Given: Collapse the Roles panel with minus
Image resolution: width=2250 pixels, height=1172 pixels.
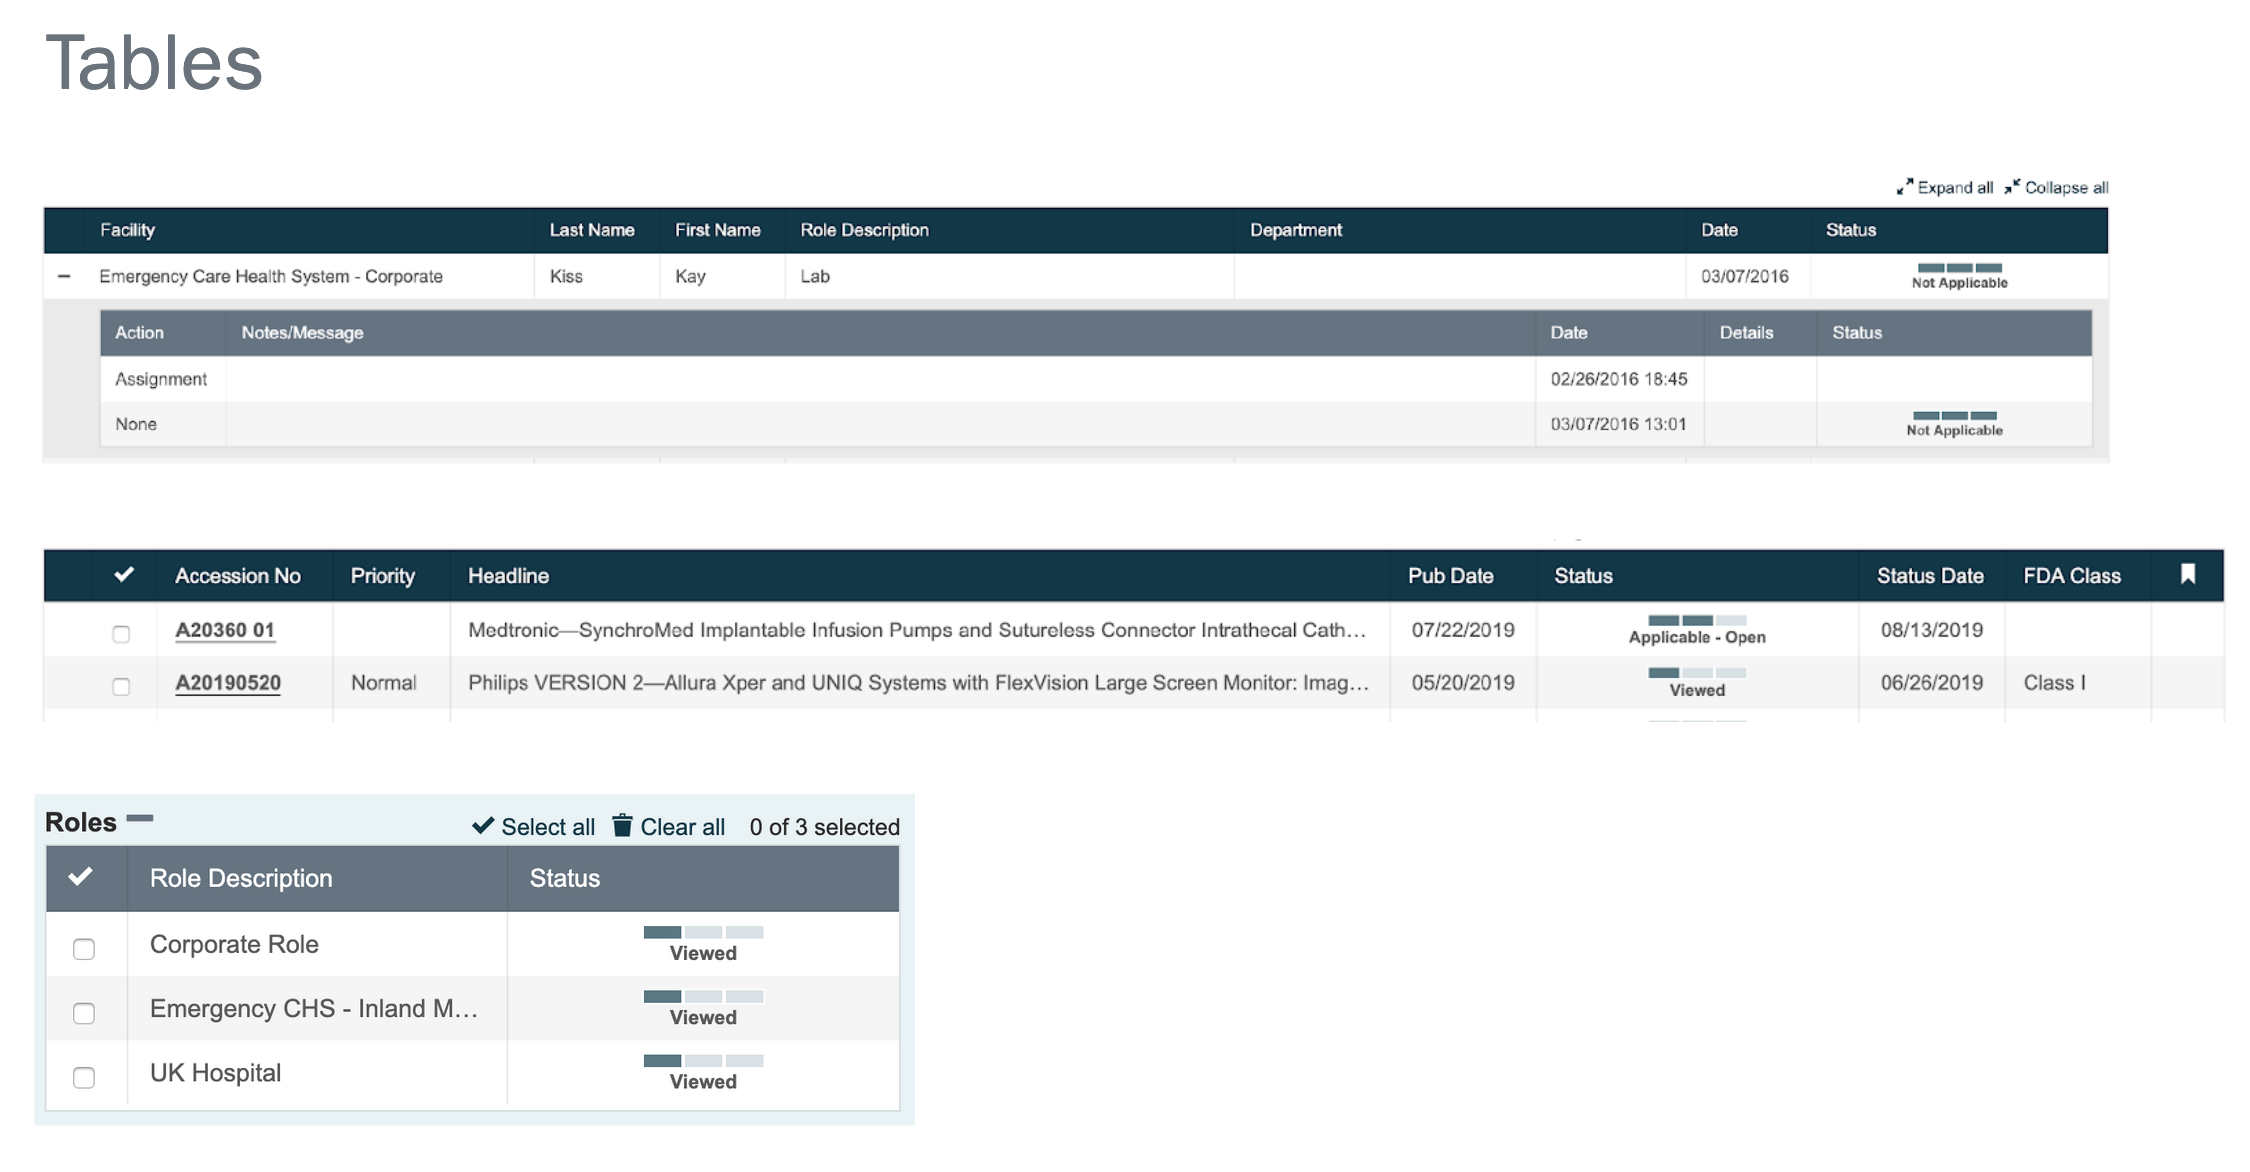Looking at the screenshot, I should (x=140, y=818).
